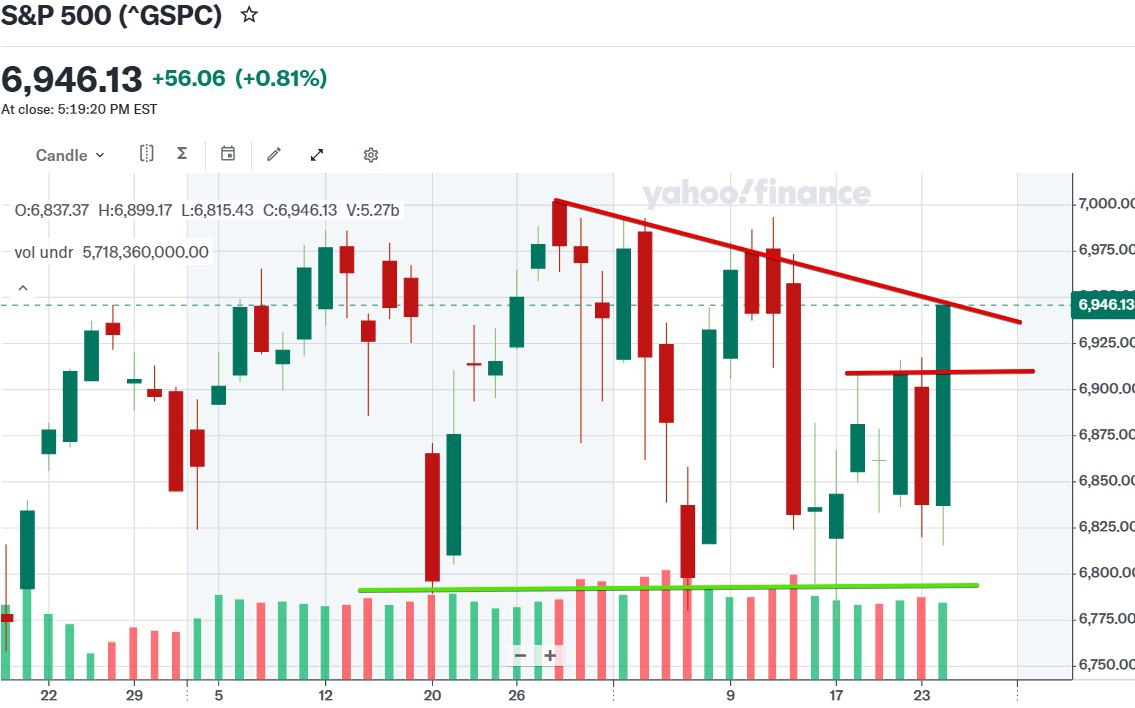Open the indicators sigma menu
1135x708 pixels.
coord(182,154)
